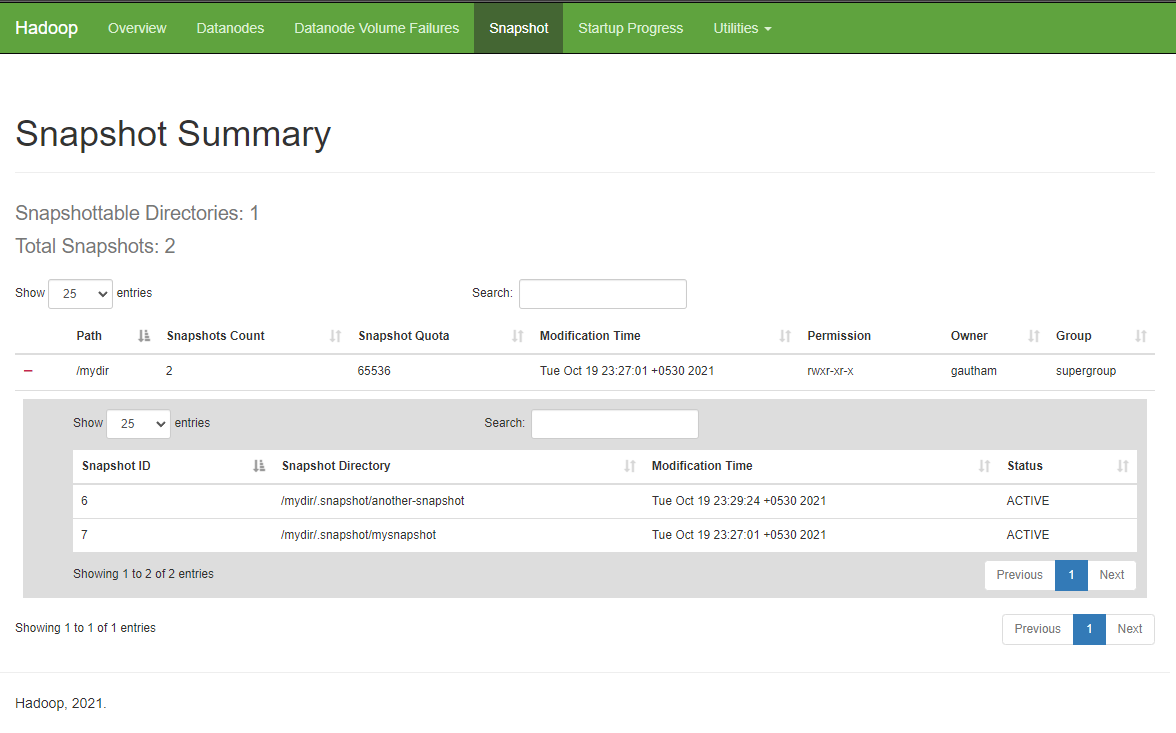
Task: Click 'Total Snapshots: 2' text
Action: tap(95, 246)
